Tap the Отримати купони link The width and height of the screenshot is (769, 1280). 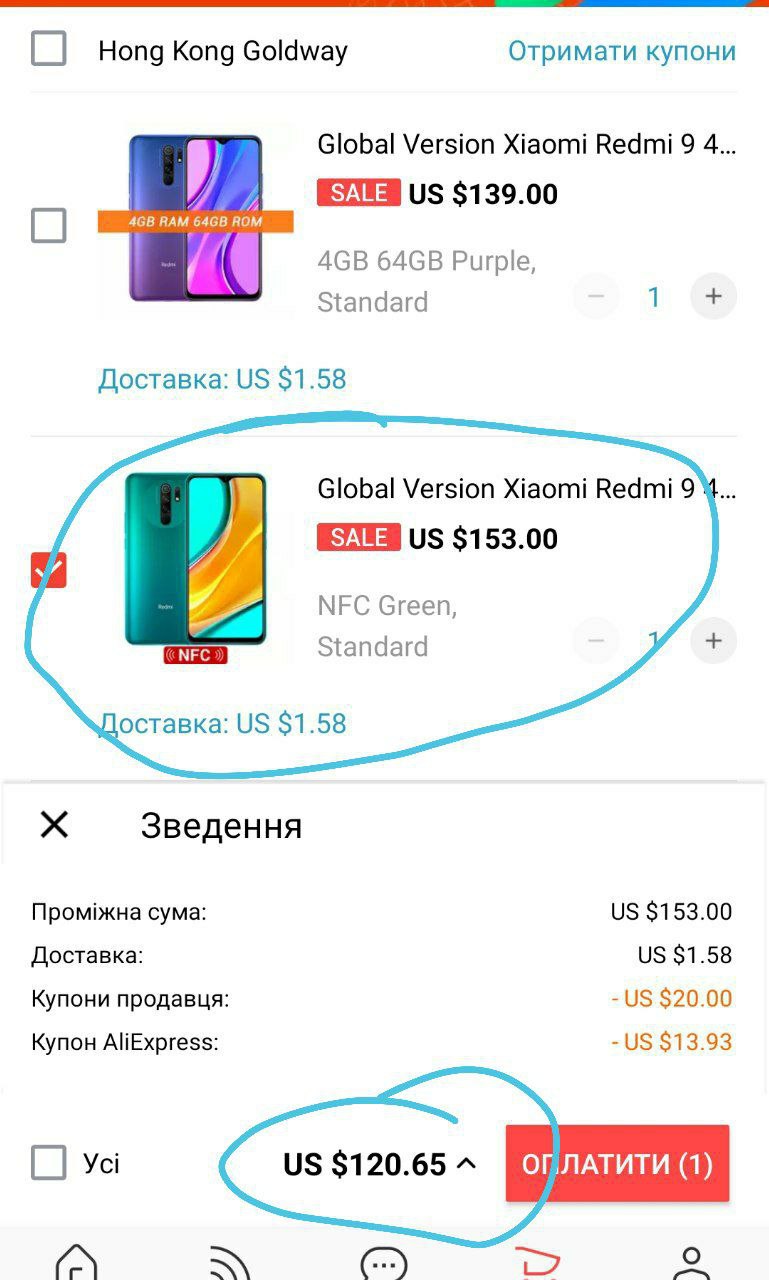coord(622,51)
